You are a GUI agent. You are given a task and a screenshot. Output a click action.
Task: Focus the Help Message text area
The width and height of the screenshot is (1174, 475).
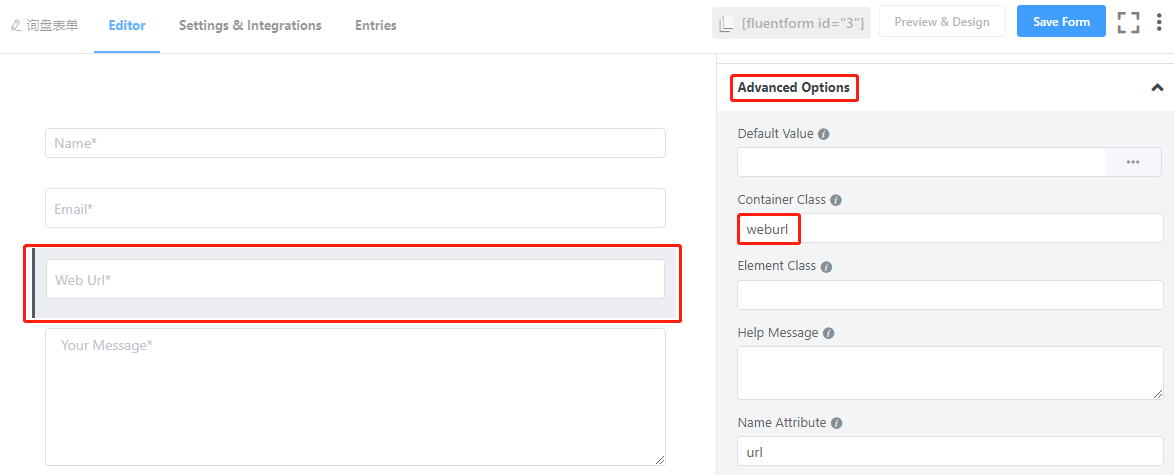[950, 373]
